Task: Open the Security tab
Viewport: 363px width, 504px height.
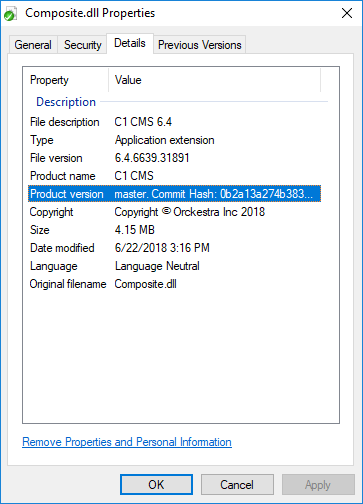Action: click(x=83, y=45)
